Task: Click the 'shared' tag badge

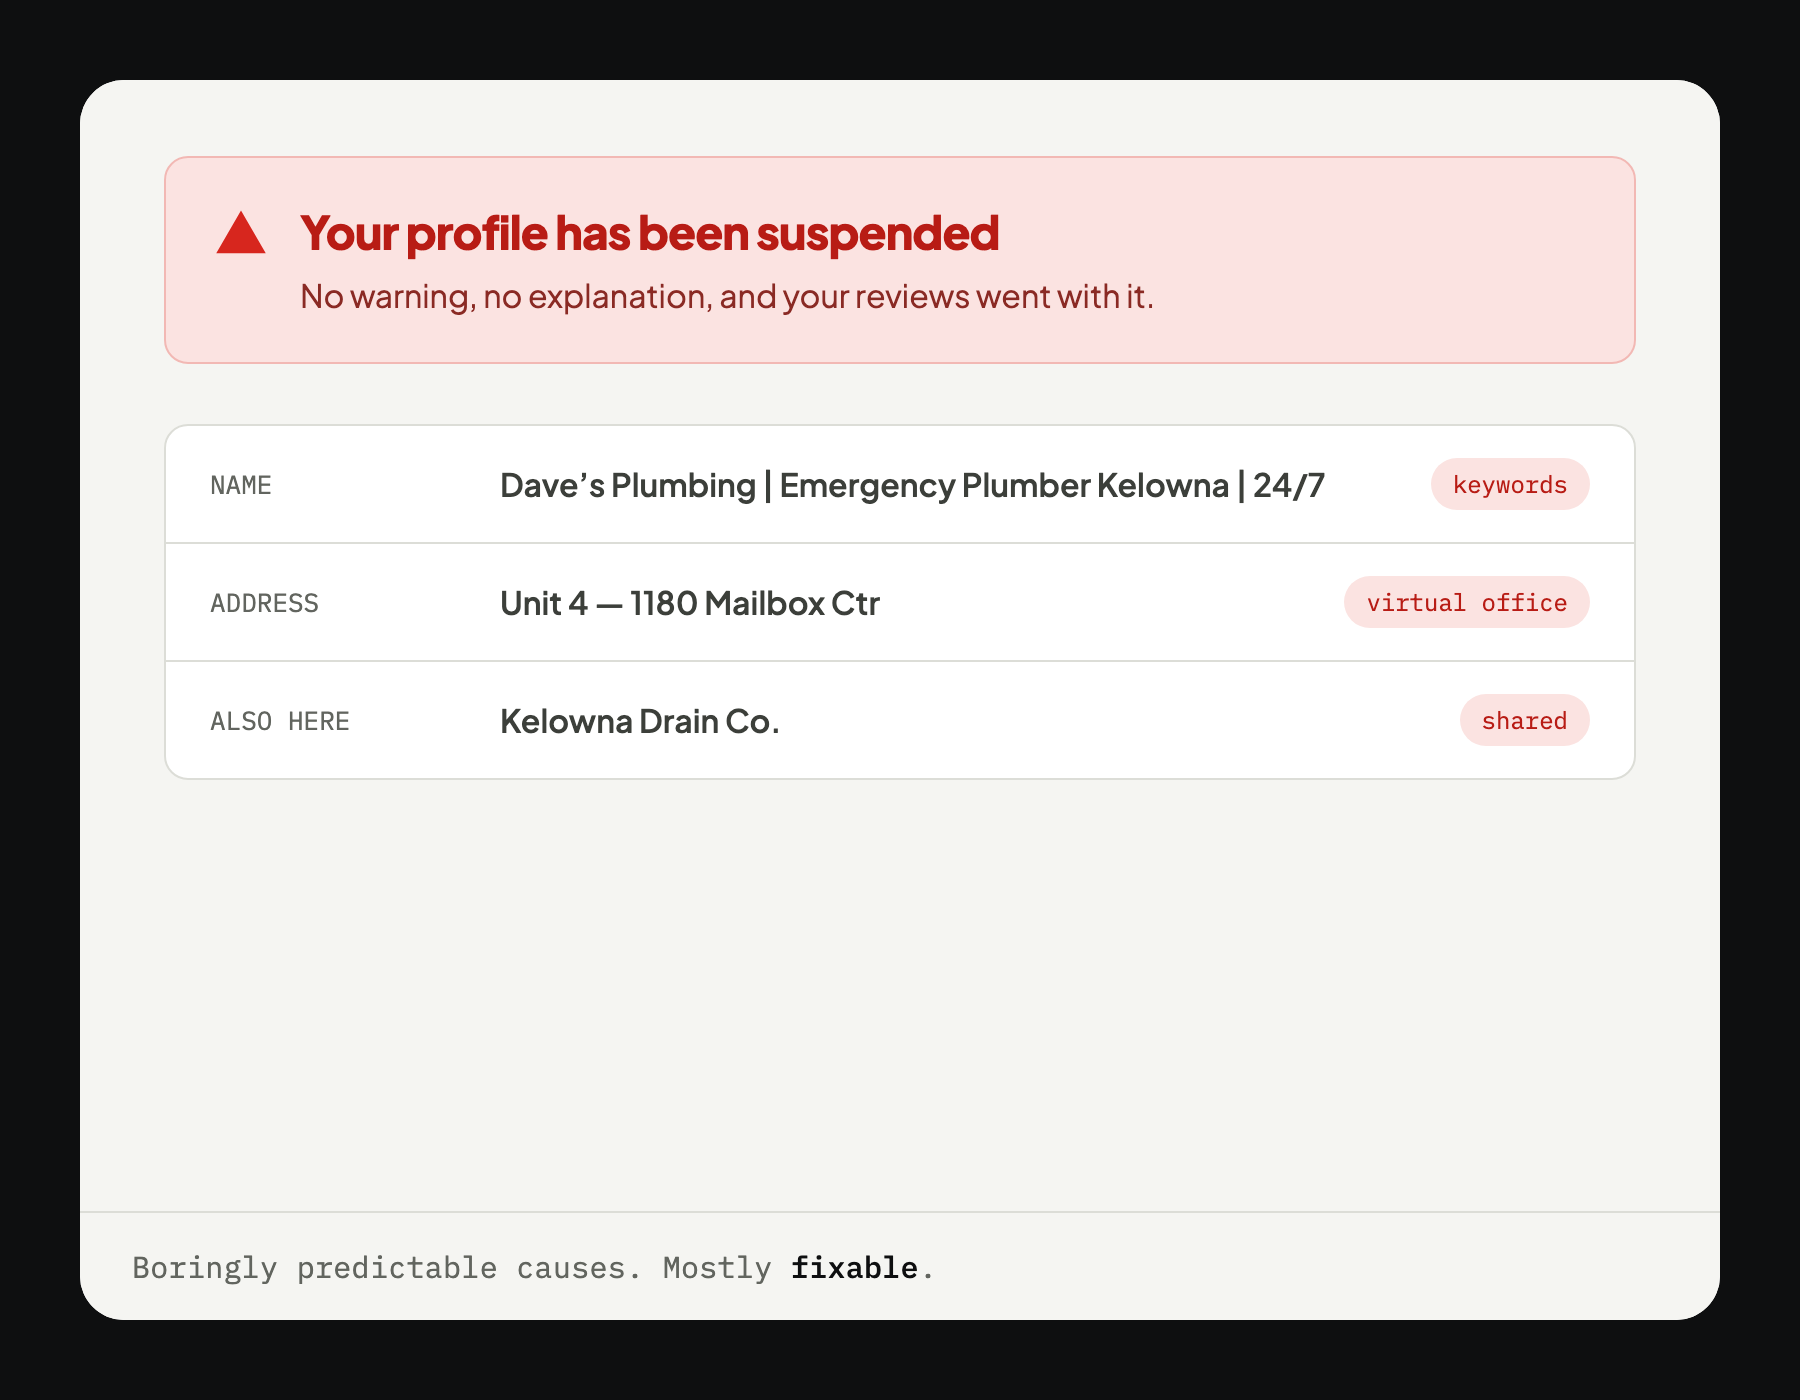Action: point(1525,721)
